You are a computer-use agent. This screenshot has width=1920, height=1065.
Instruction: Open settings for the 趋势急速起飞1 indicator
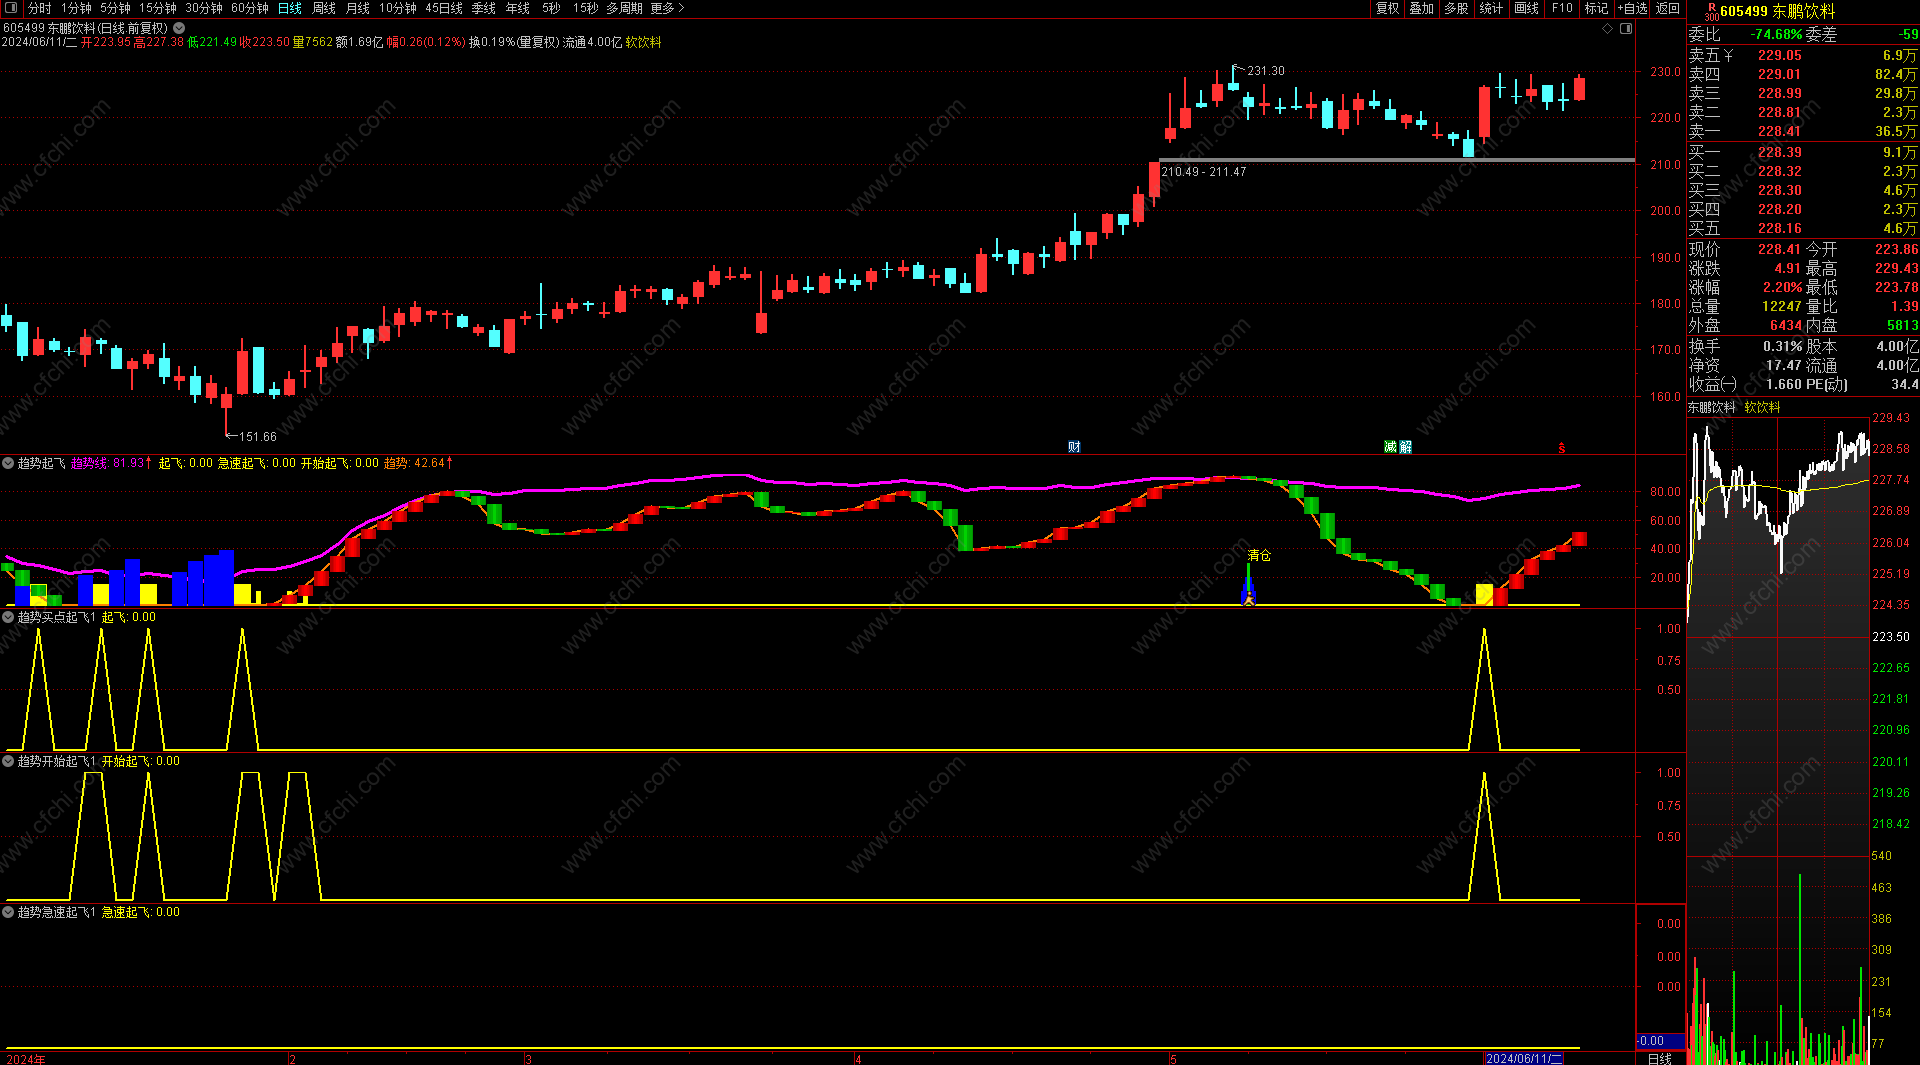[x=8, y=912]
